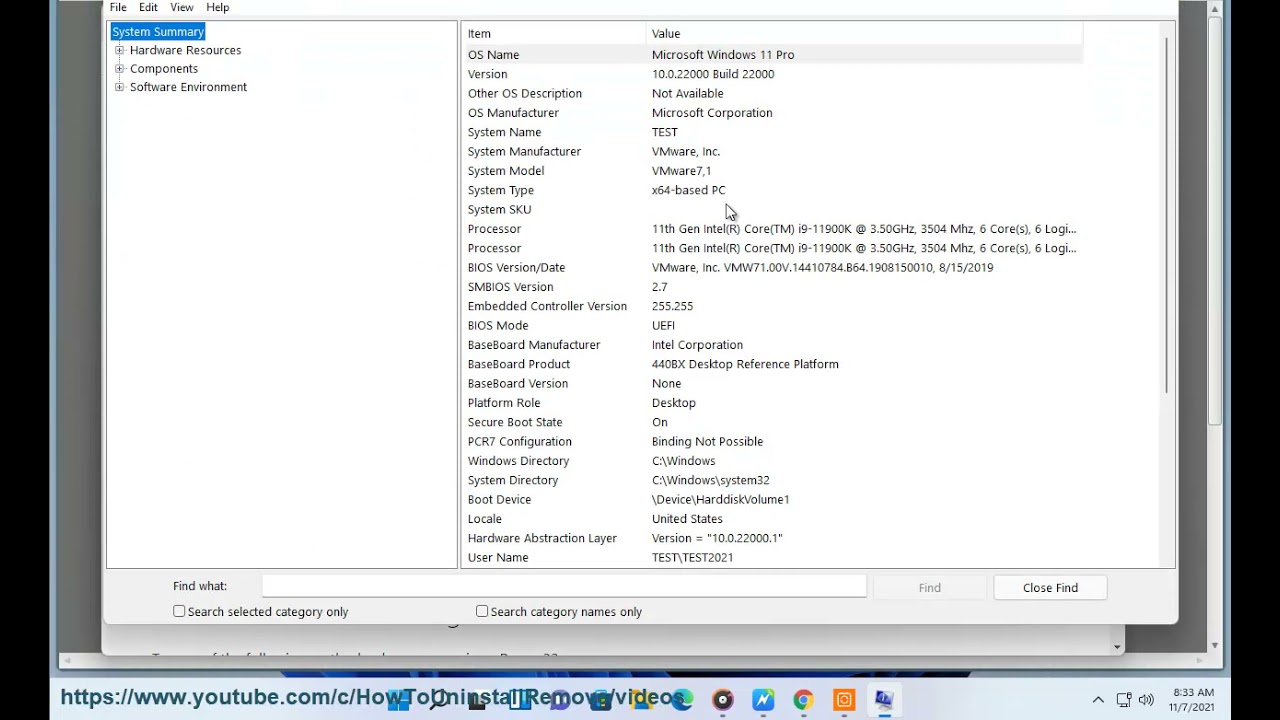Select the System Name row
The width and height of the screenshot is (1280, 720).
point(772,132)
